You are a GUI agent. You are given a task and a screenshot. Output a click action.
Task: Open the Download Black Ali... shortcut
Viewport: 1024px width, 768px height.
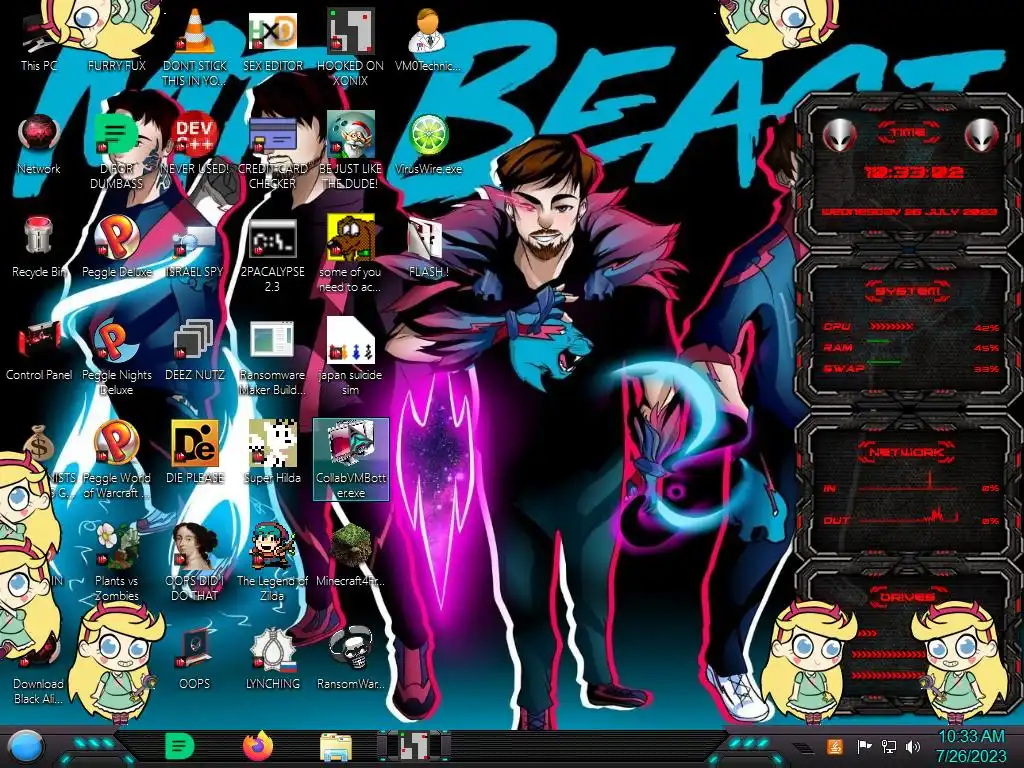click(39, 671)
